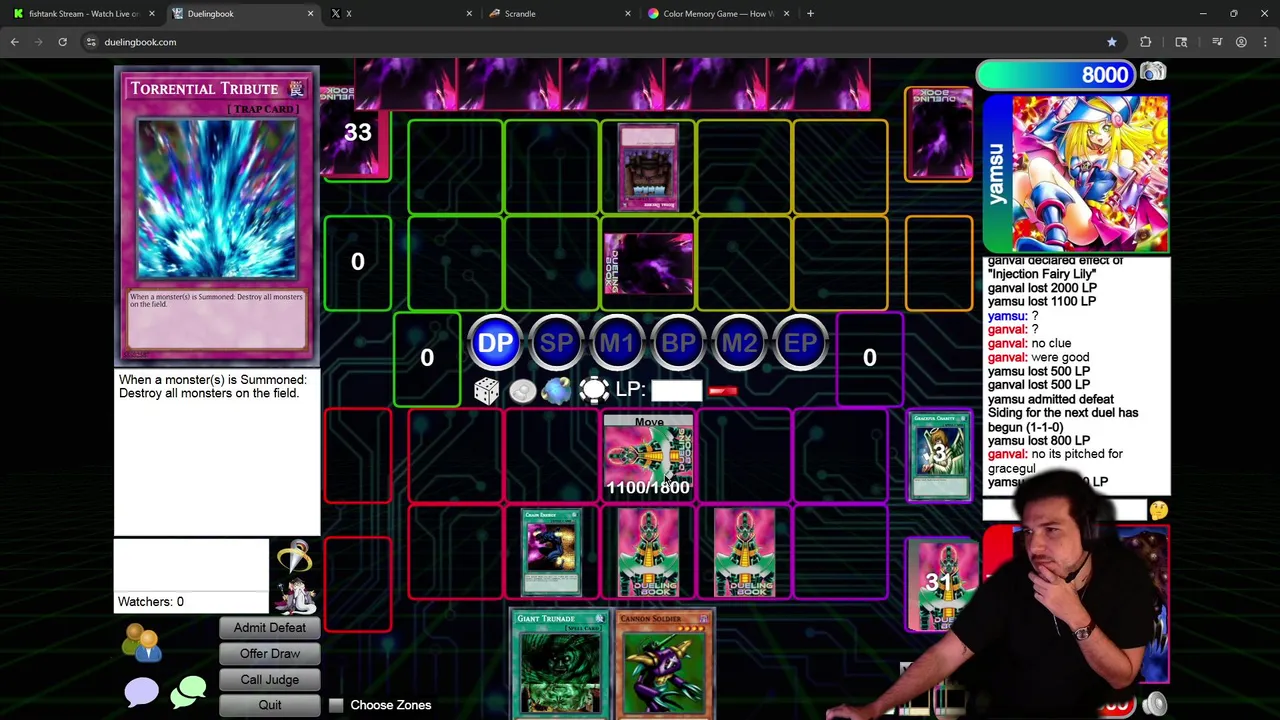Viewport: 1280px width, 720px height.
Task: Go back using browser back arrow
Action: (15, 42)
